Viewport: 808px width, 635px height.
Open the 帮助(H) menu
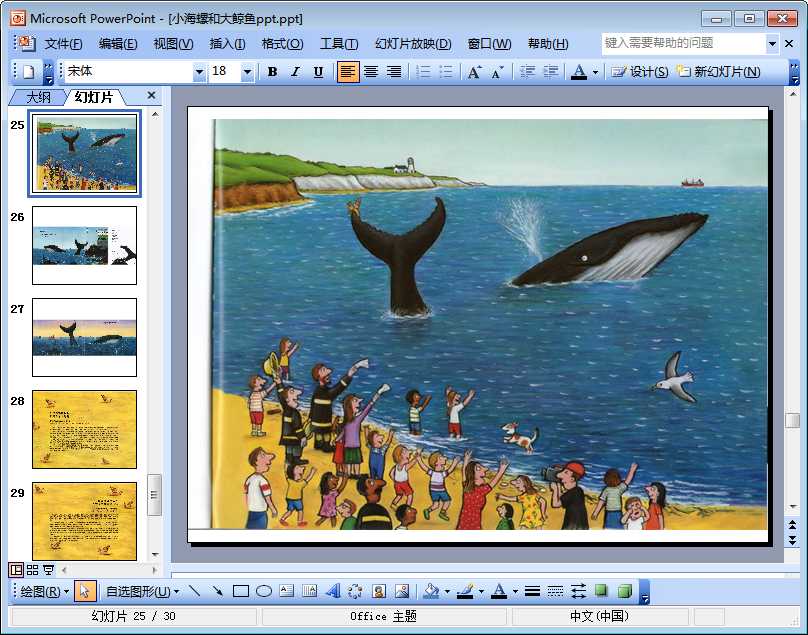tap(548, 44)
